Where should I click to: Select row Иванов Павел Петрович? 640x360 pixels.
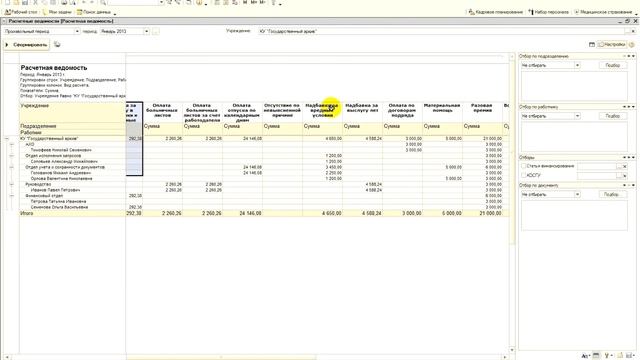tap(56, 190)
